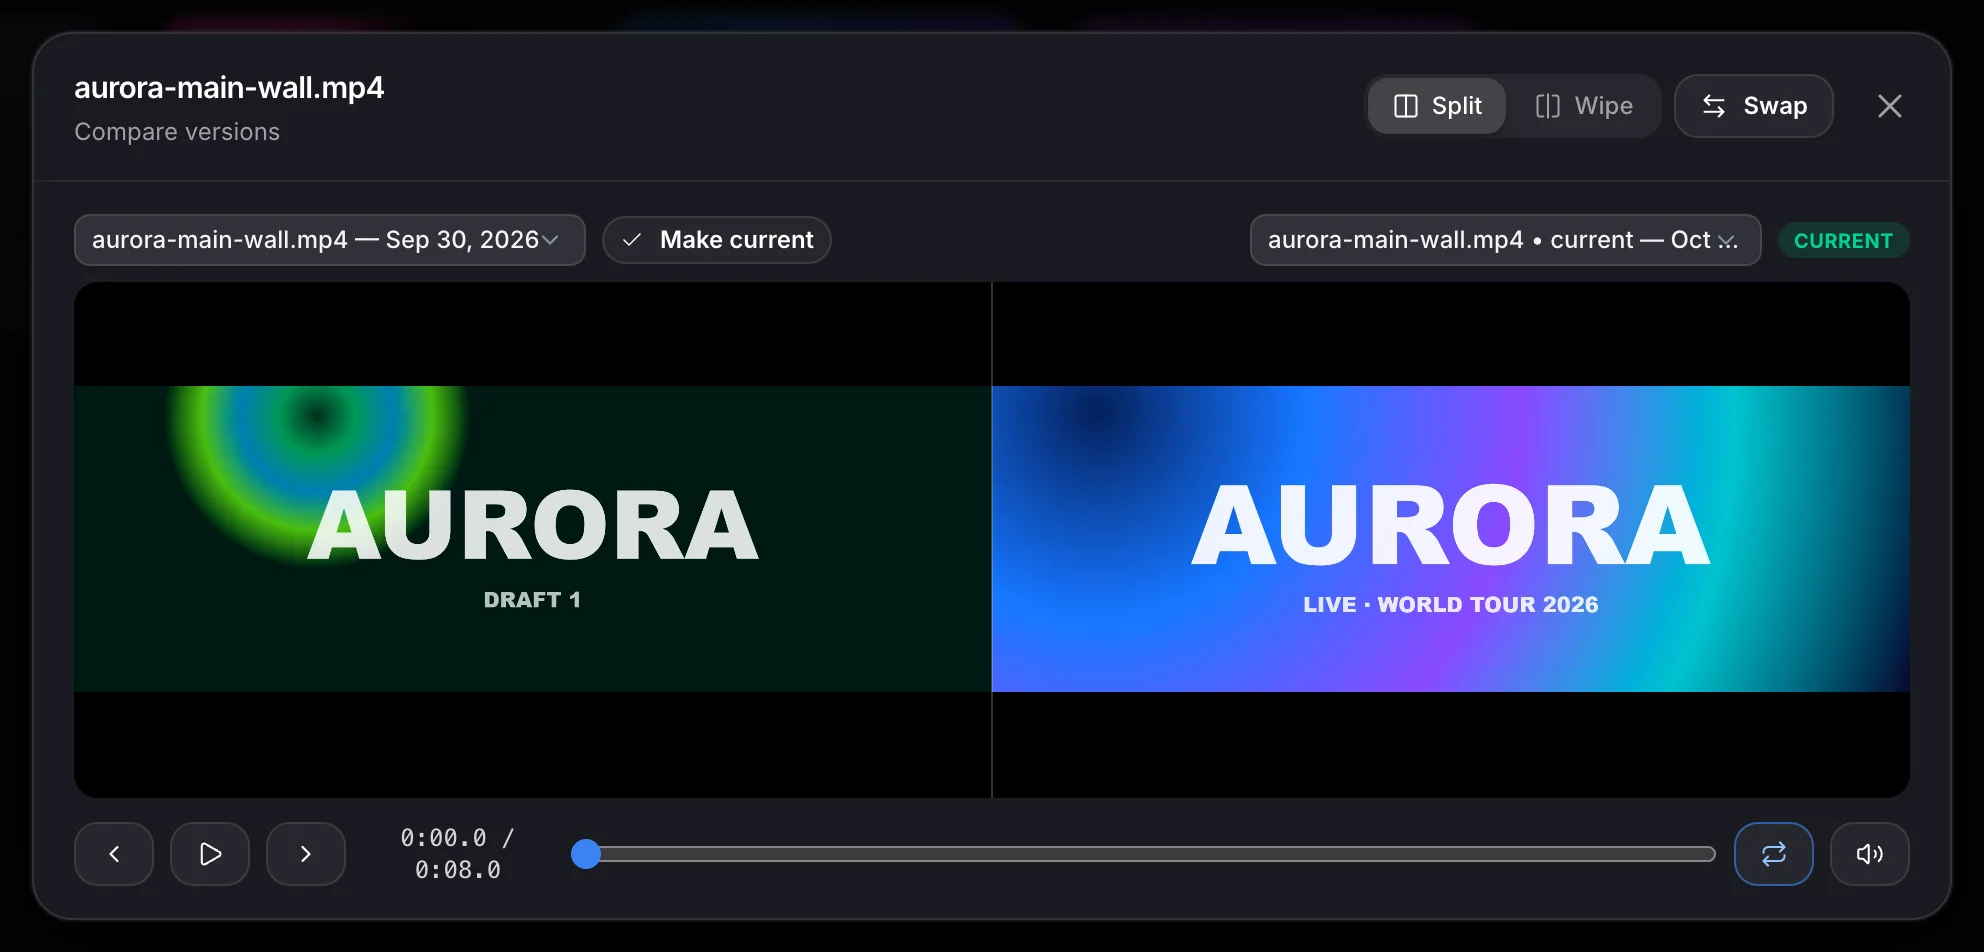This screenshot has height=952, width=1984.
Task: Click the World Tour 2026 video preview
Action: coord(1451,539)
